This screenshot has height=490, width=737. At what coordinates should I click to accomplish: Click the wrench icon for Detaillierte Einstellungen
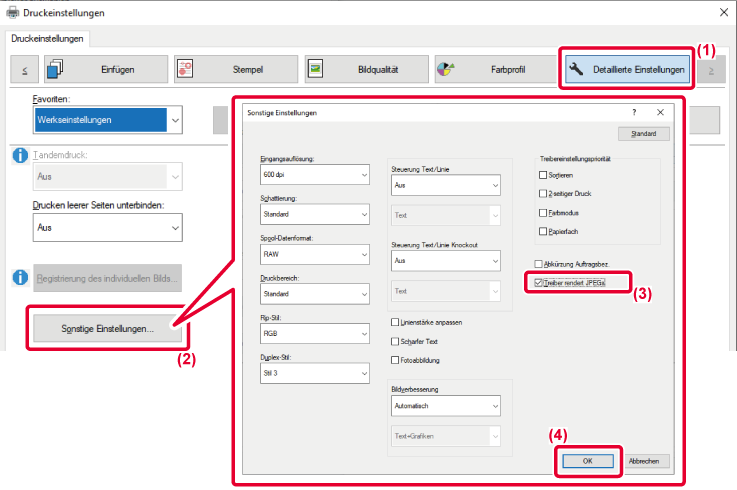click(x=576, y=70)
